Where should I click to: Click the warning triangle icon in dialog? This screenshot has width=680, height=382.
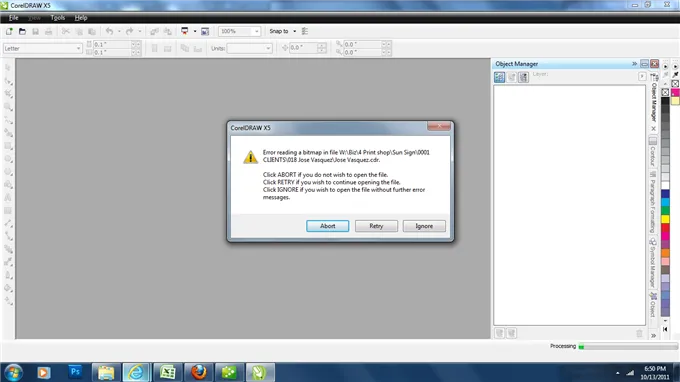250,157
